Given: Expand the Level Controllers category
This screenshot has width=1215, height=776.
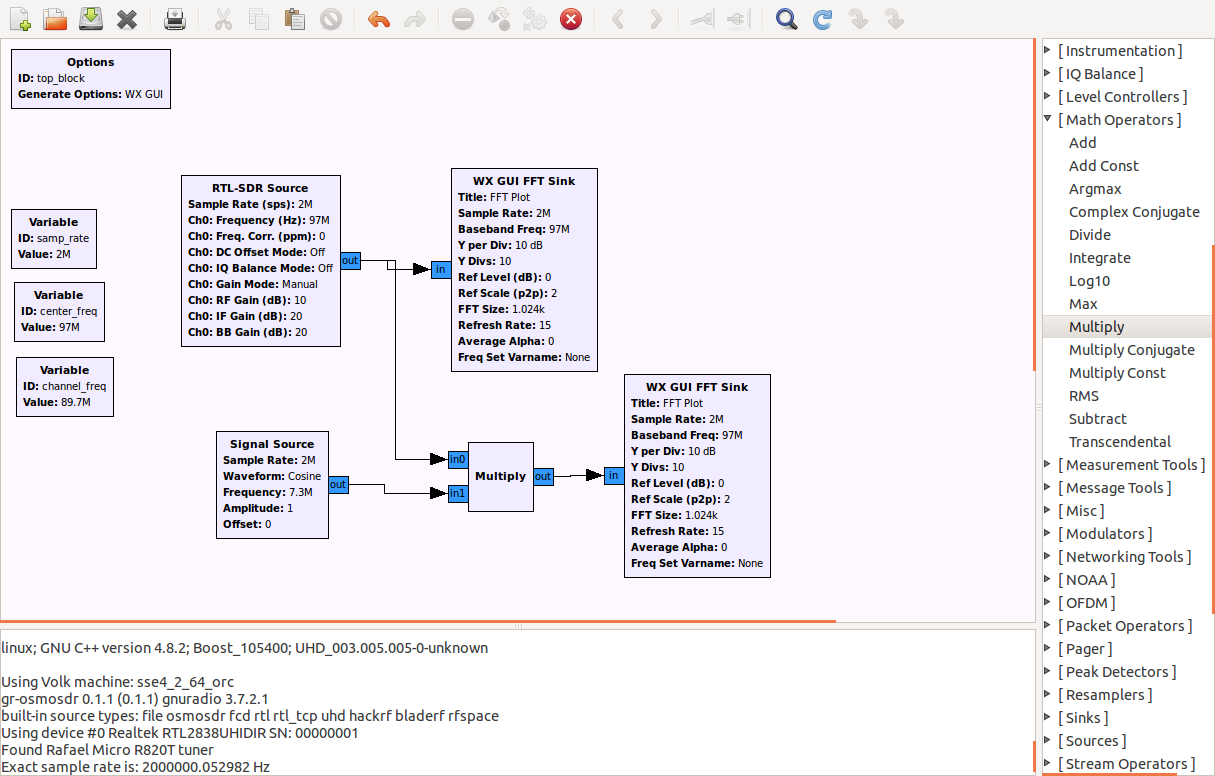Looking at the screenshot, I should point(1048,97).
